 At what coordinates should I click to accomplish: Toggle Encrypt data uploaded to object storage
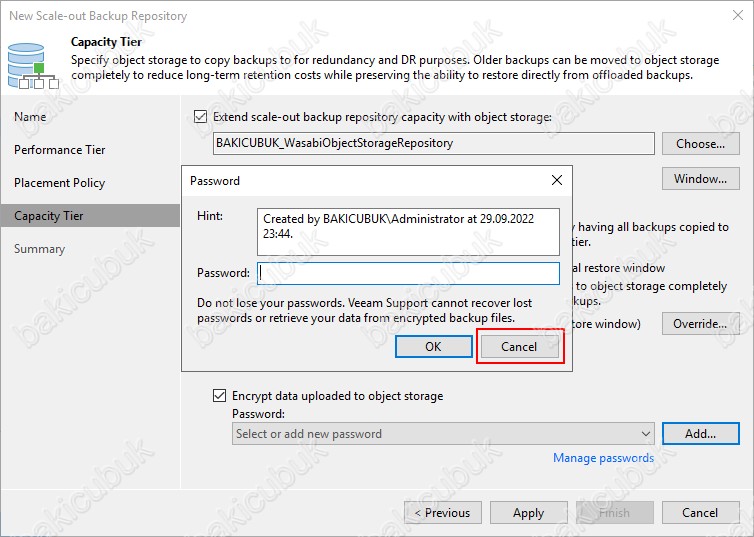[219, 396]
